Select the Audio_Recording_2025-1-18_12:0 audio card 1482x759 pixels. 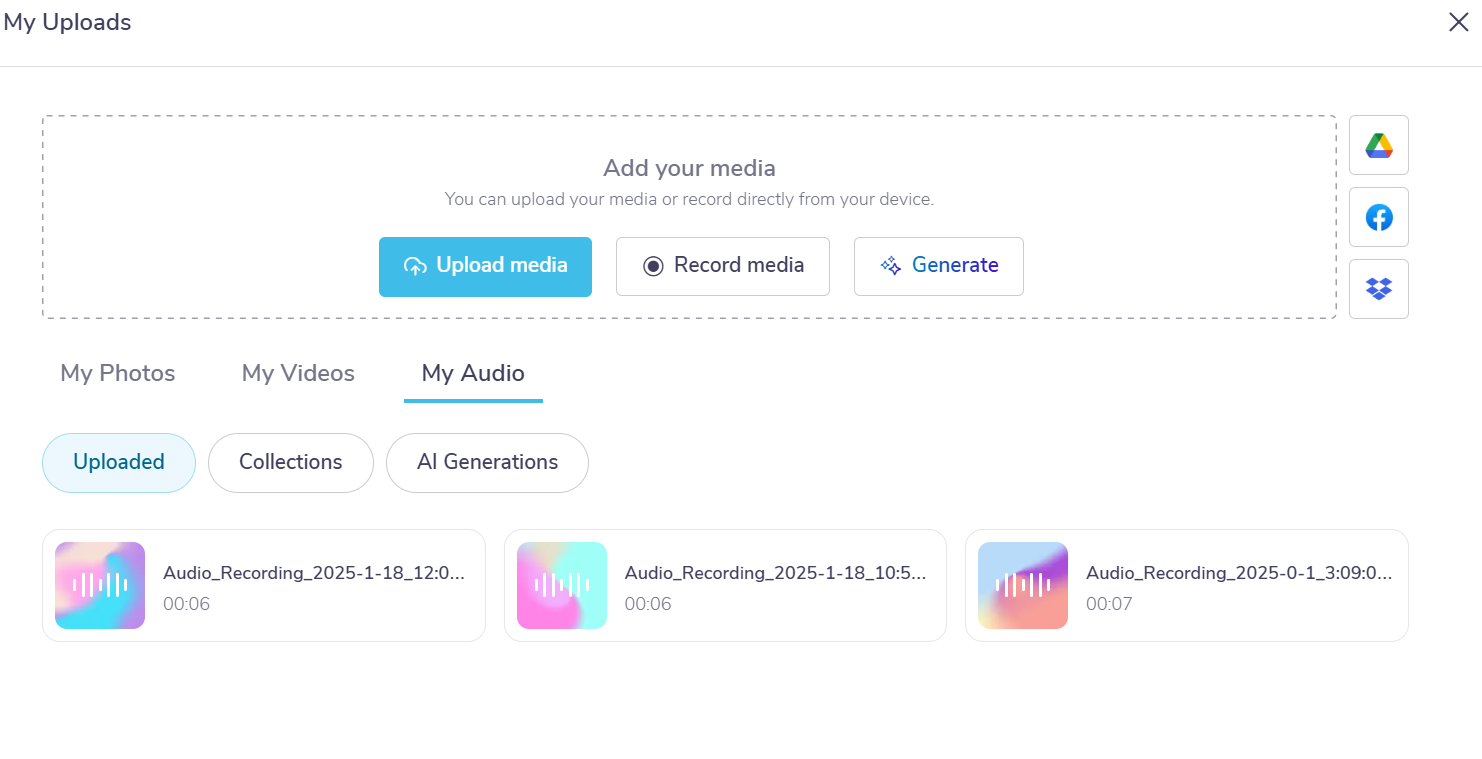263,585
